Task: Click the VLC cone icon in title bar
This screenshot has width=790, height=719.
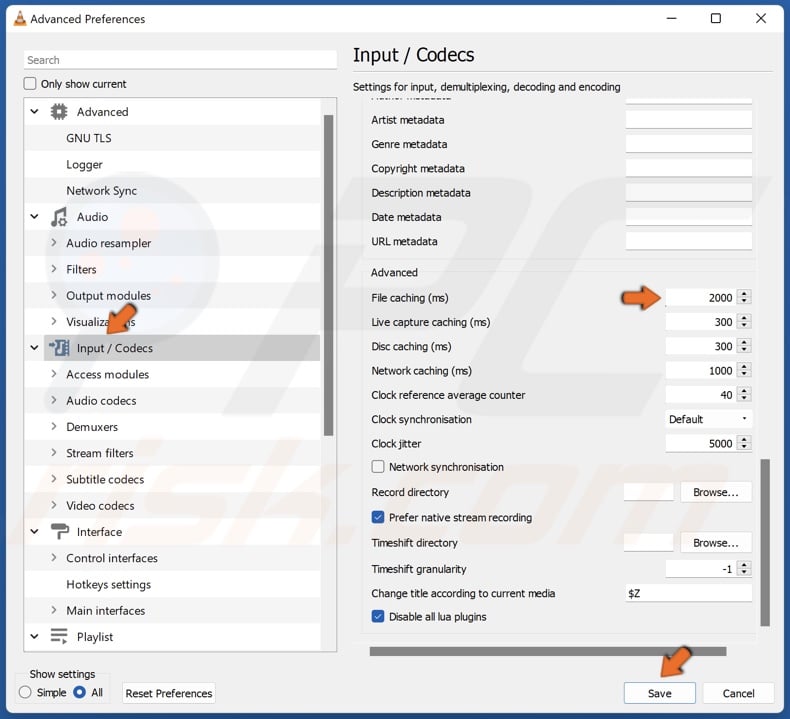Action: tap(20, 19)
